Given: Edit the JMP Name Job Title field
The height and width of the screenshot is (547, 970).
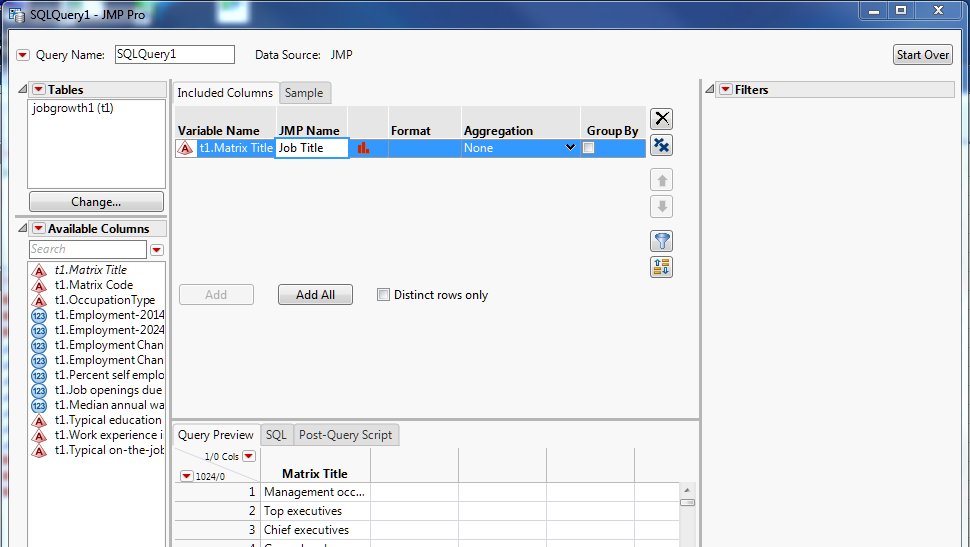Looking at the screenshot, I should 312,148.
